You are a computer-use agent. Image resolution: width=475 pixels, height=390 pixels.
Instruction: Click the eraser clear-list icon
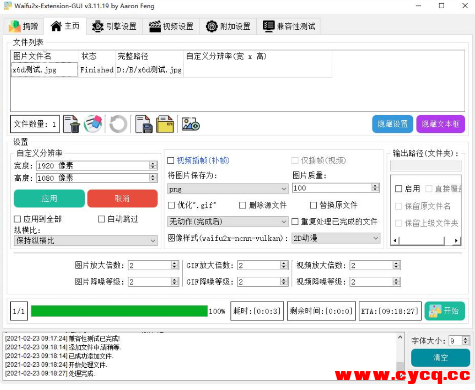click(93, 124)
